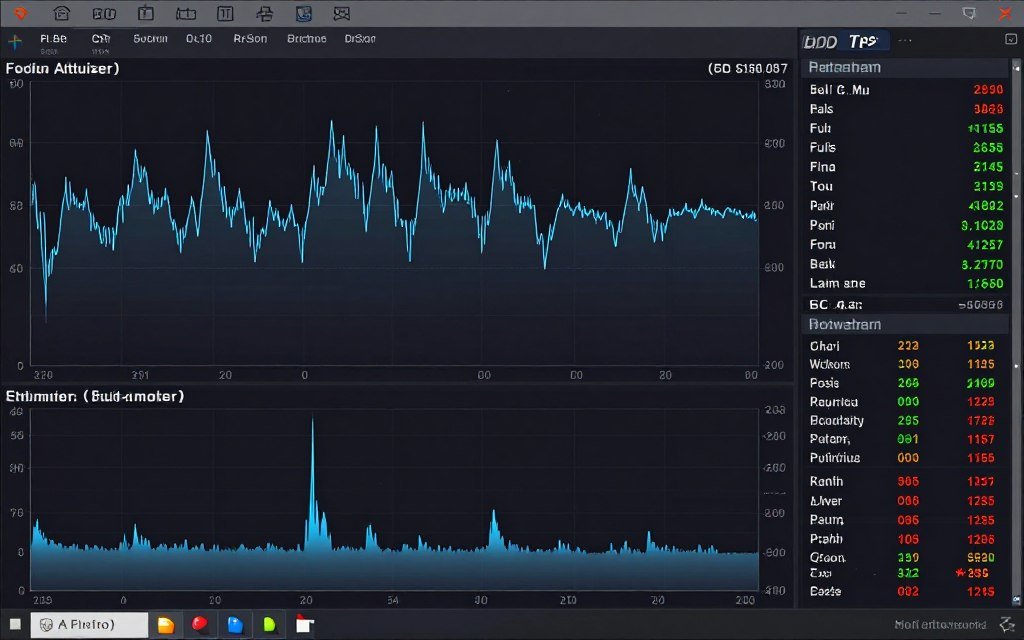Screen dimensions: 1024x640
Task: Open the ellipsis menu beside the TPS tab
Action: pos(905,40)
